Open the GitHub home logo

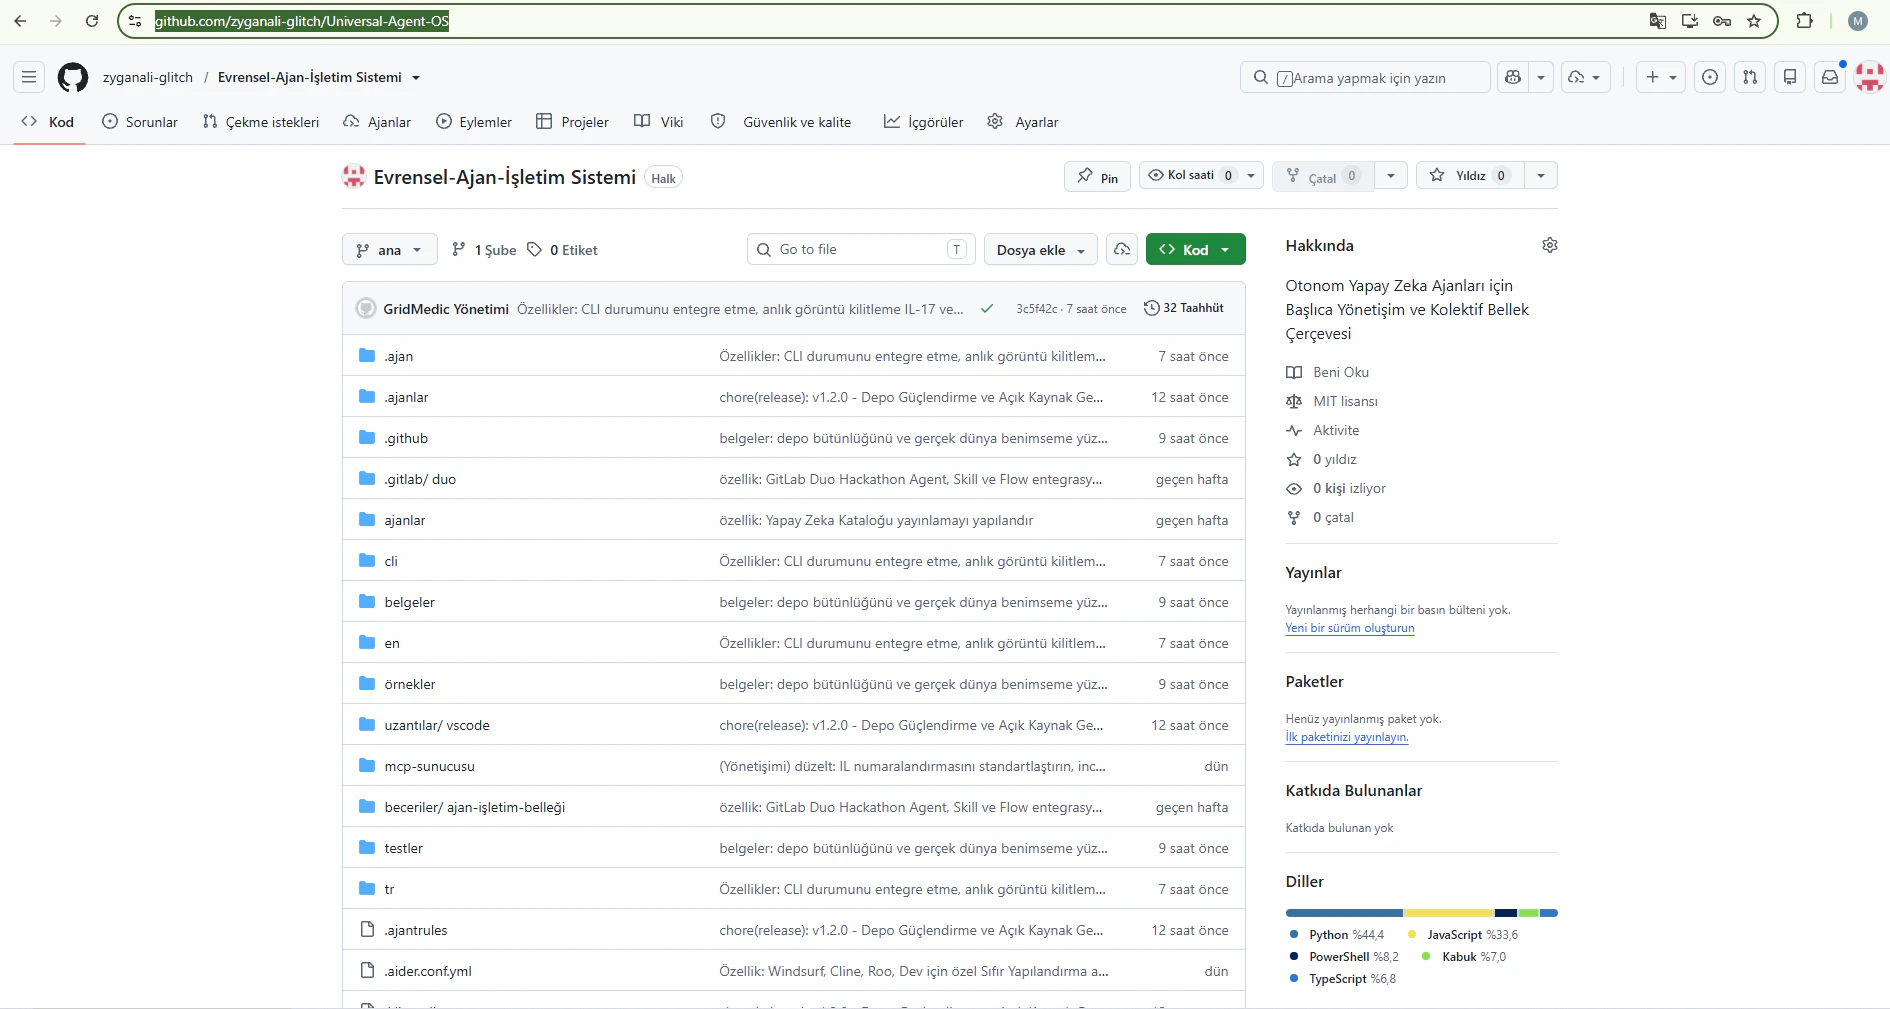pos(73,77)
